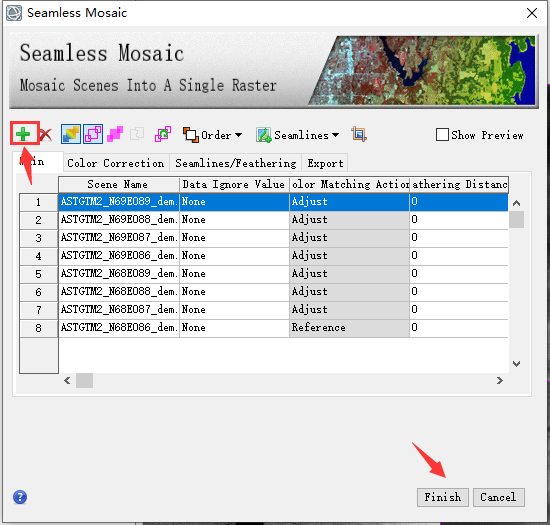Click the Adjust action cell in row 5
This screenshot has width=550, height=525.
click(x=349, y=274)
